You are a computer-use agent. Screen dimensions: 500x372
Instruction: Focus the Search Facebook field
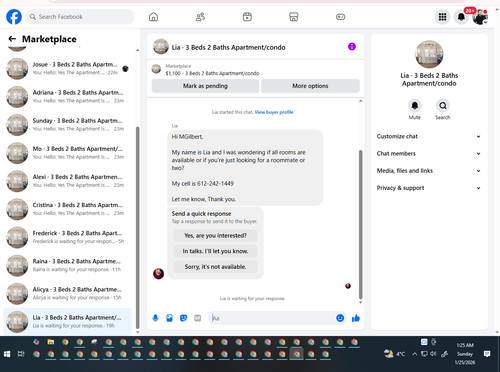coord(80,17)
